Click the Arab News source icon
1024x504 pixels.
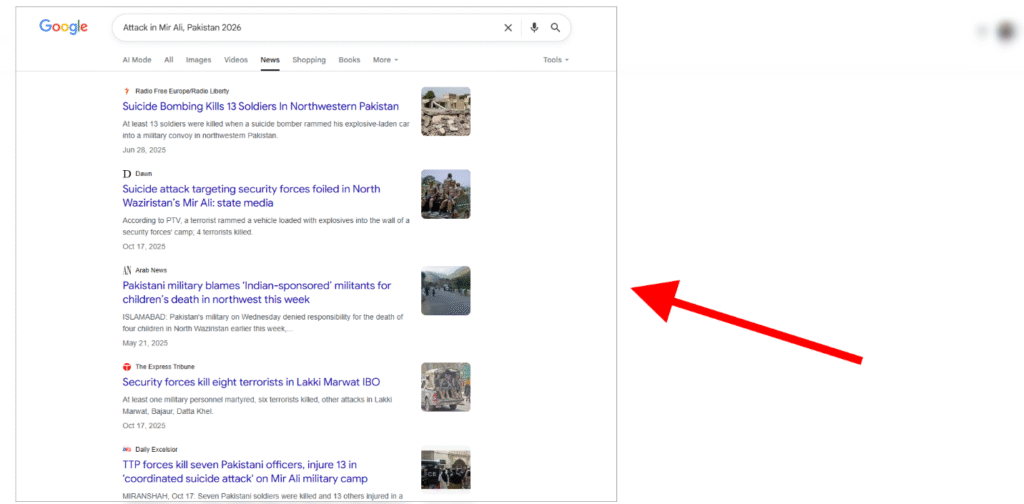coord(127,270)
